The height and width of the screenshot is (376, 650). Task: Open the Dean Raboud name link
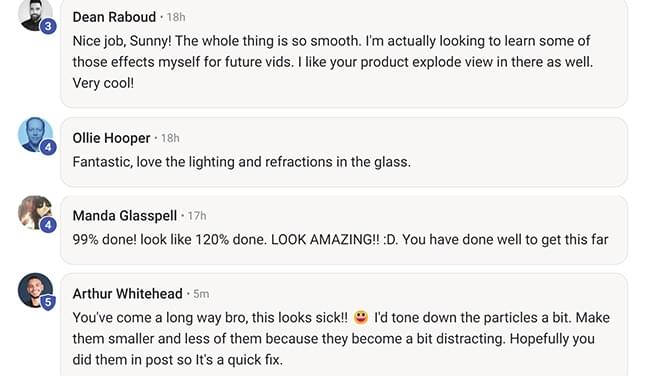pyautogui.click(x=114, y=17)
